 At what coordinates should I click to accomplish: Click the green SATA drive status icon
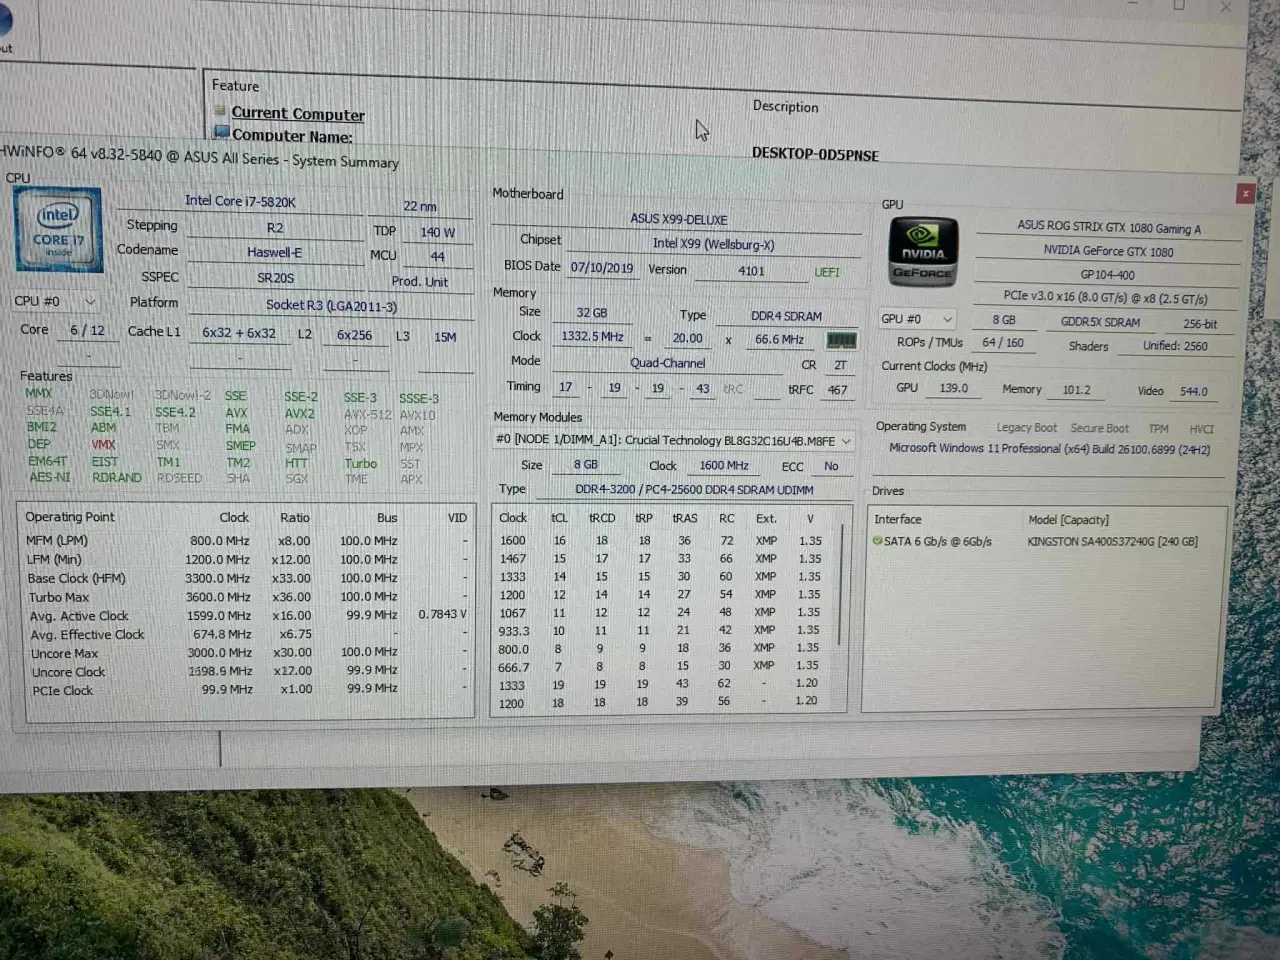[877, 541]
